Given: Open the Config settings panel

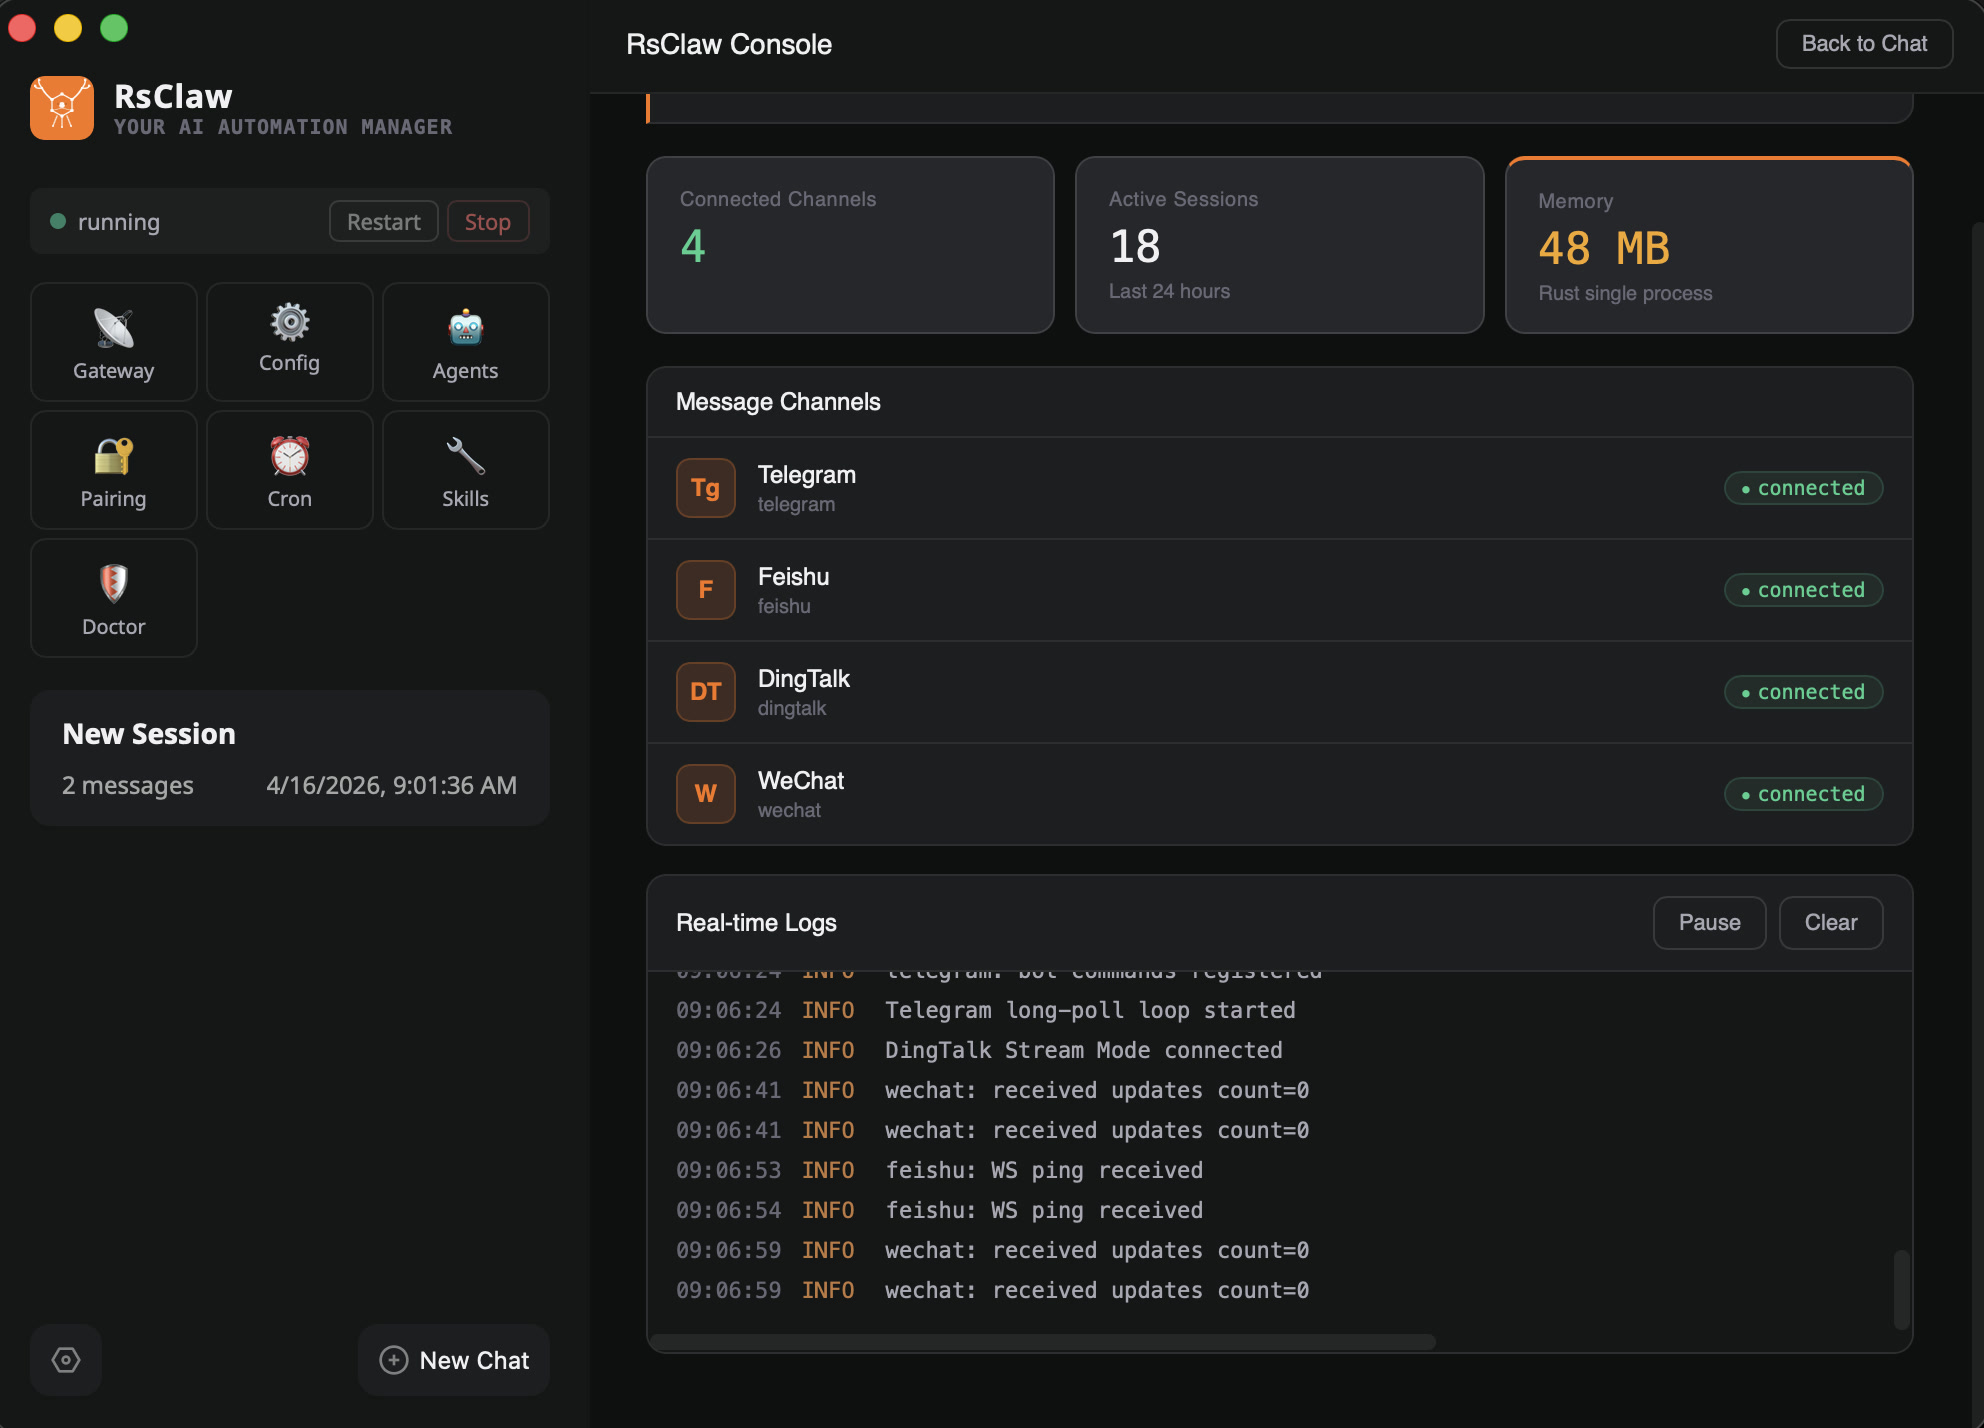Looking at the screenshot, I should click(288, 340).
